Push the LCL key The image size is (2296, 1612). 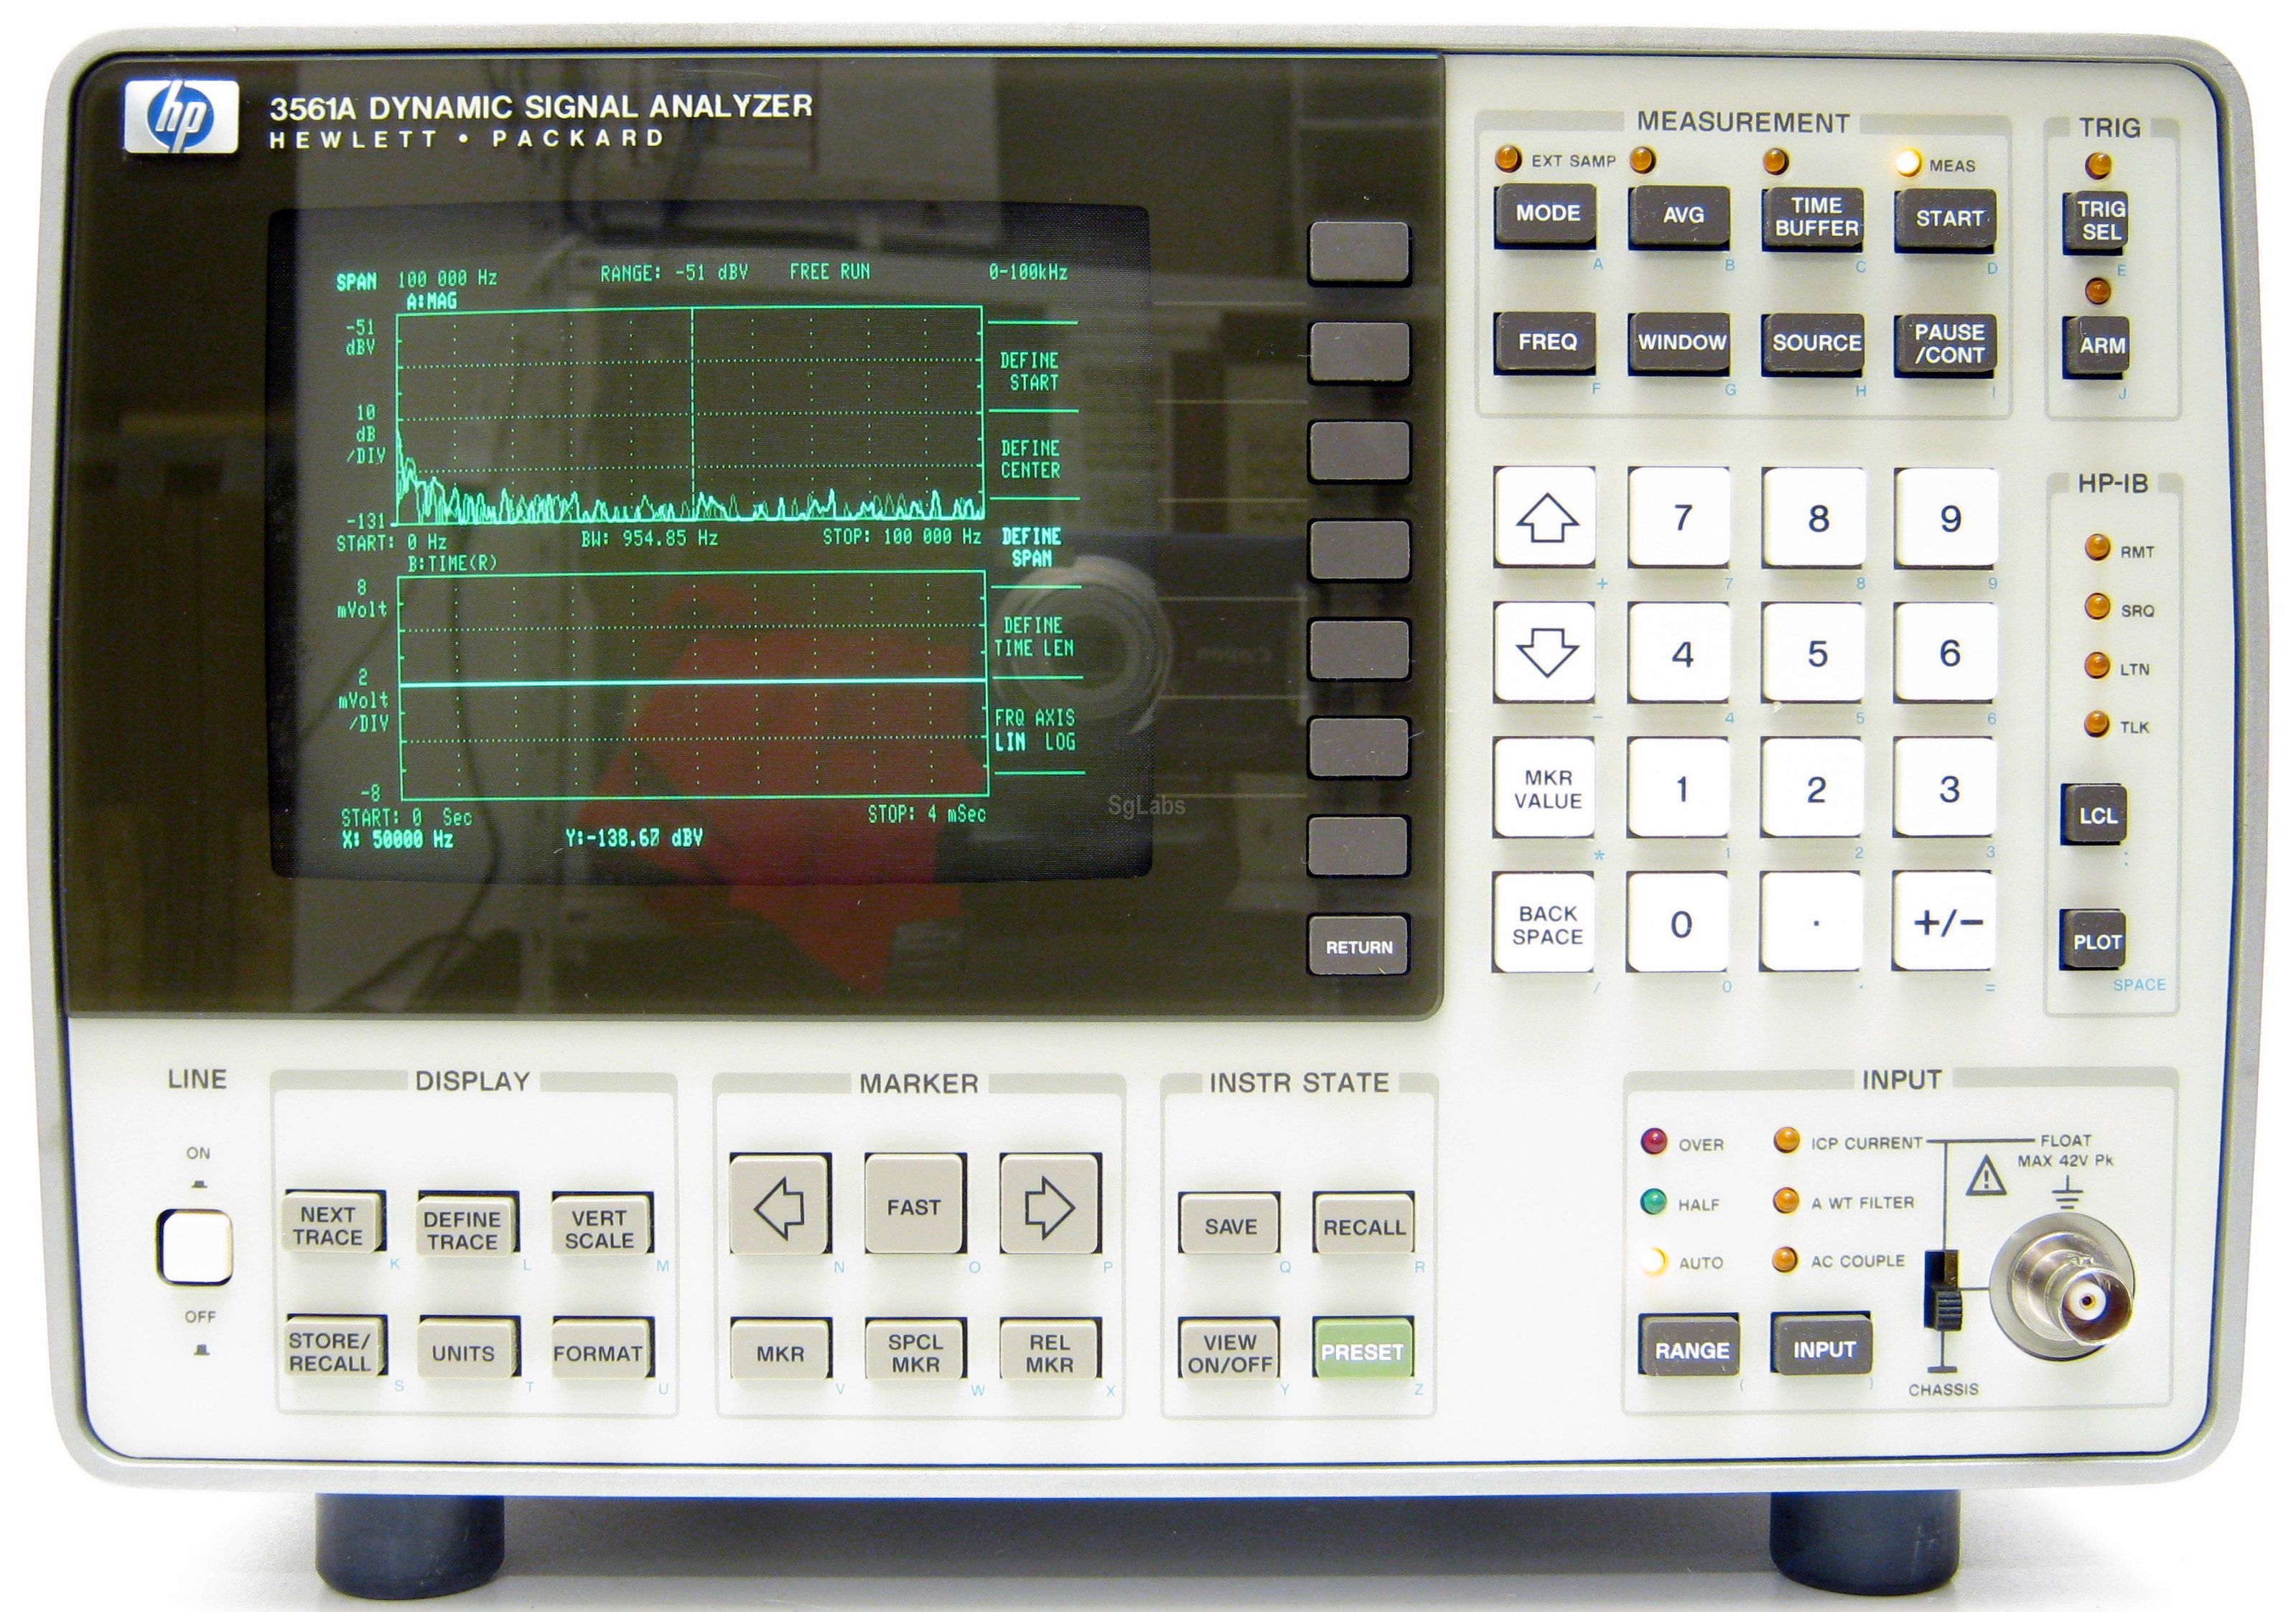pos(2094,815)
